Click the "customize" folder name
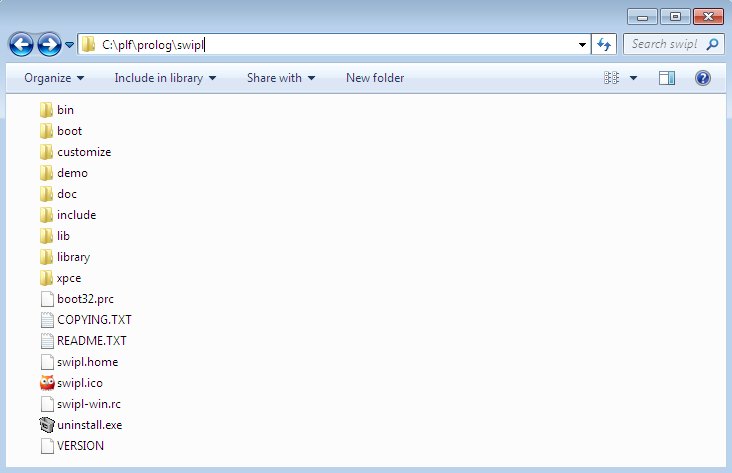This screenshot has width=732, height=473. click(x=84, y=152)
